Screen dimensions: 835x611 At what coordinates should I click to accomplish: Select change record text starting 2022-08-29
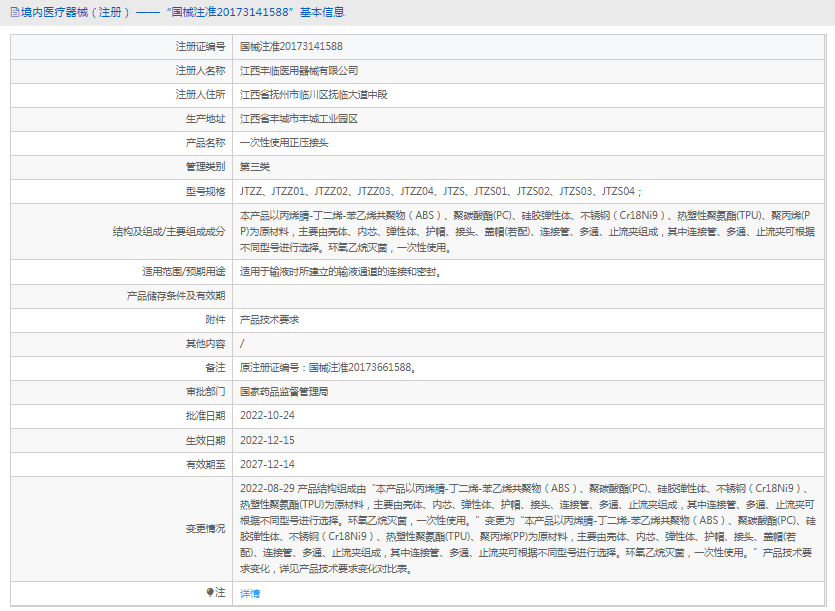tap(527, 528)
